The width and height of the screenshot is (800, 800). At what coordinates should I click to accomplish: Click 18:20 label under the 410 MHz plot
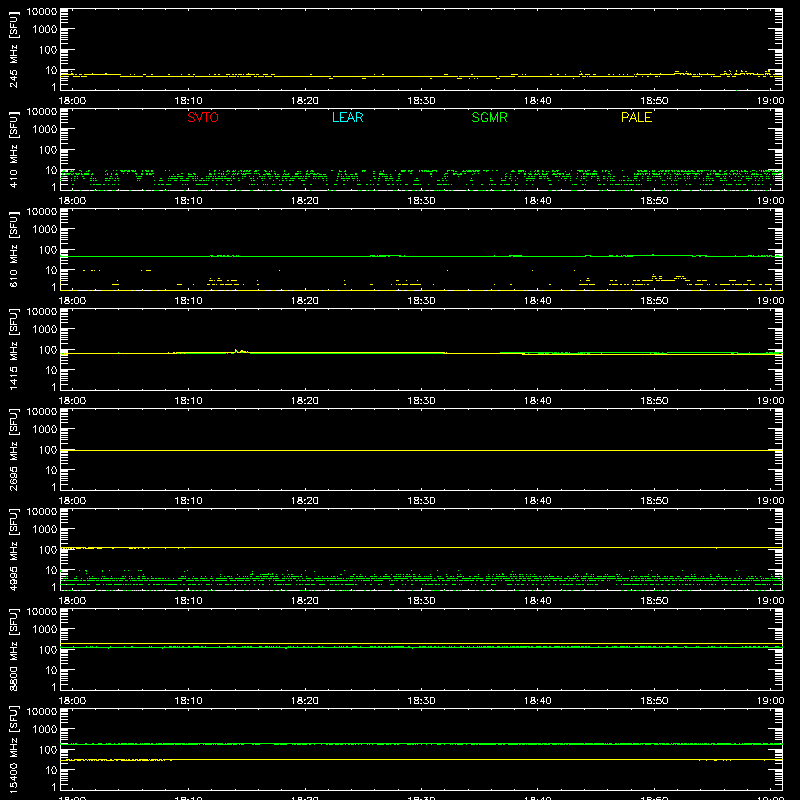pos(305,201)
